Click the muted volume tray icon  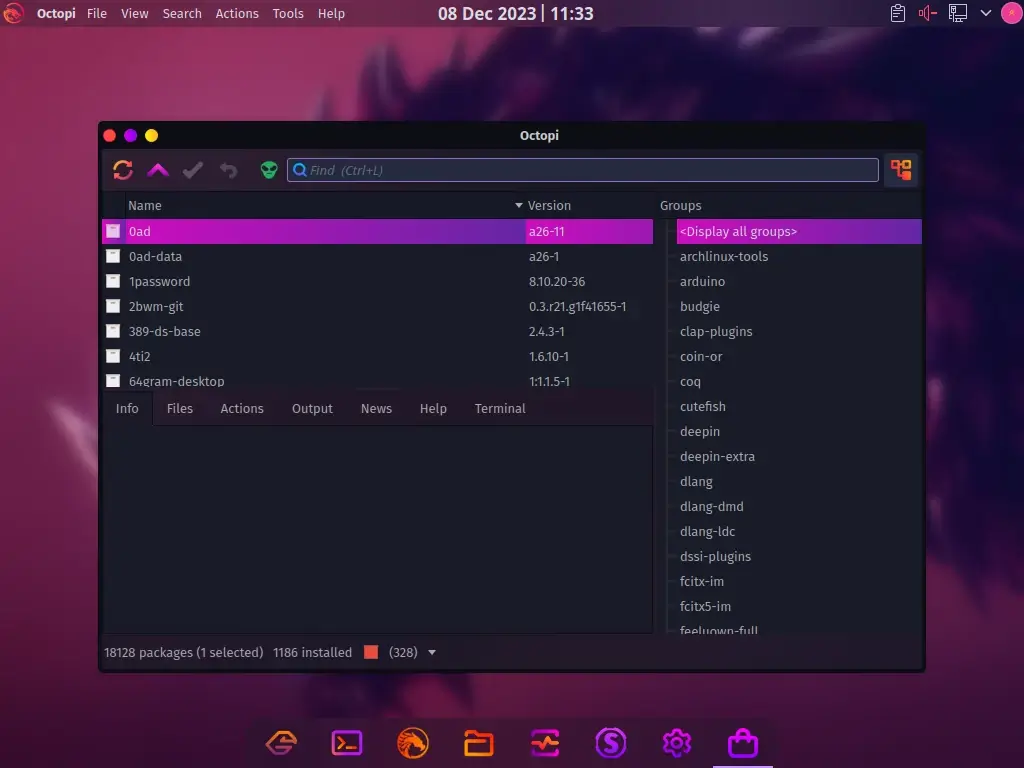click(927, 13)
